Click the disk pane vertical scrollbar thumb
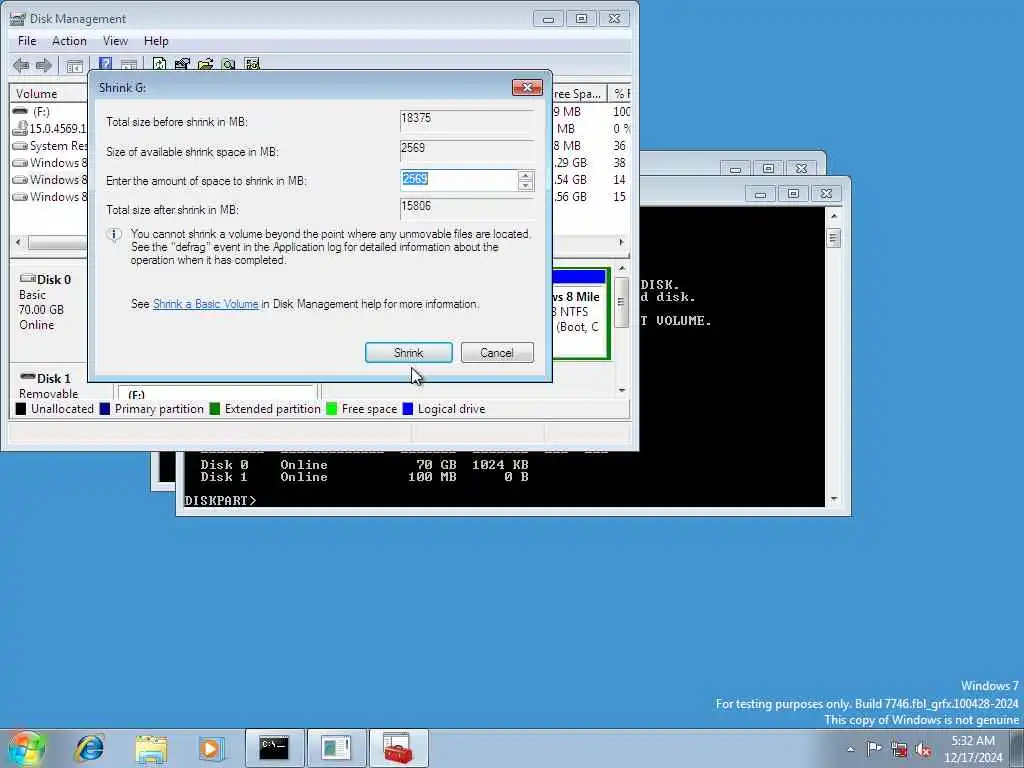 point(621,302)
